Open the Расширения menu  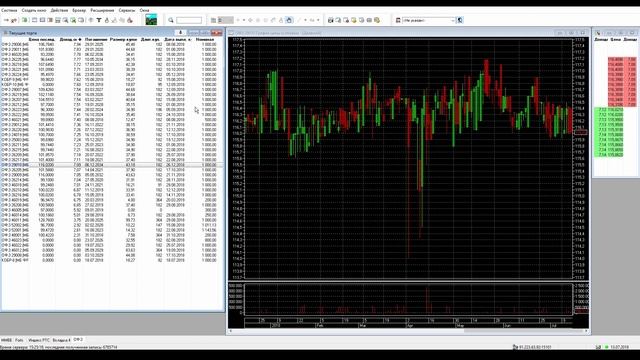click(102, 10)
